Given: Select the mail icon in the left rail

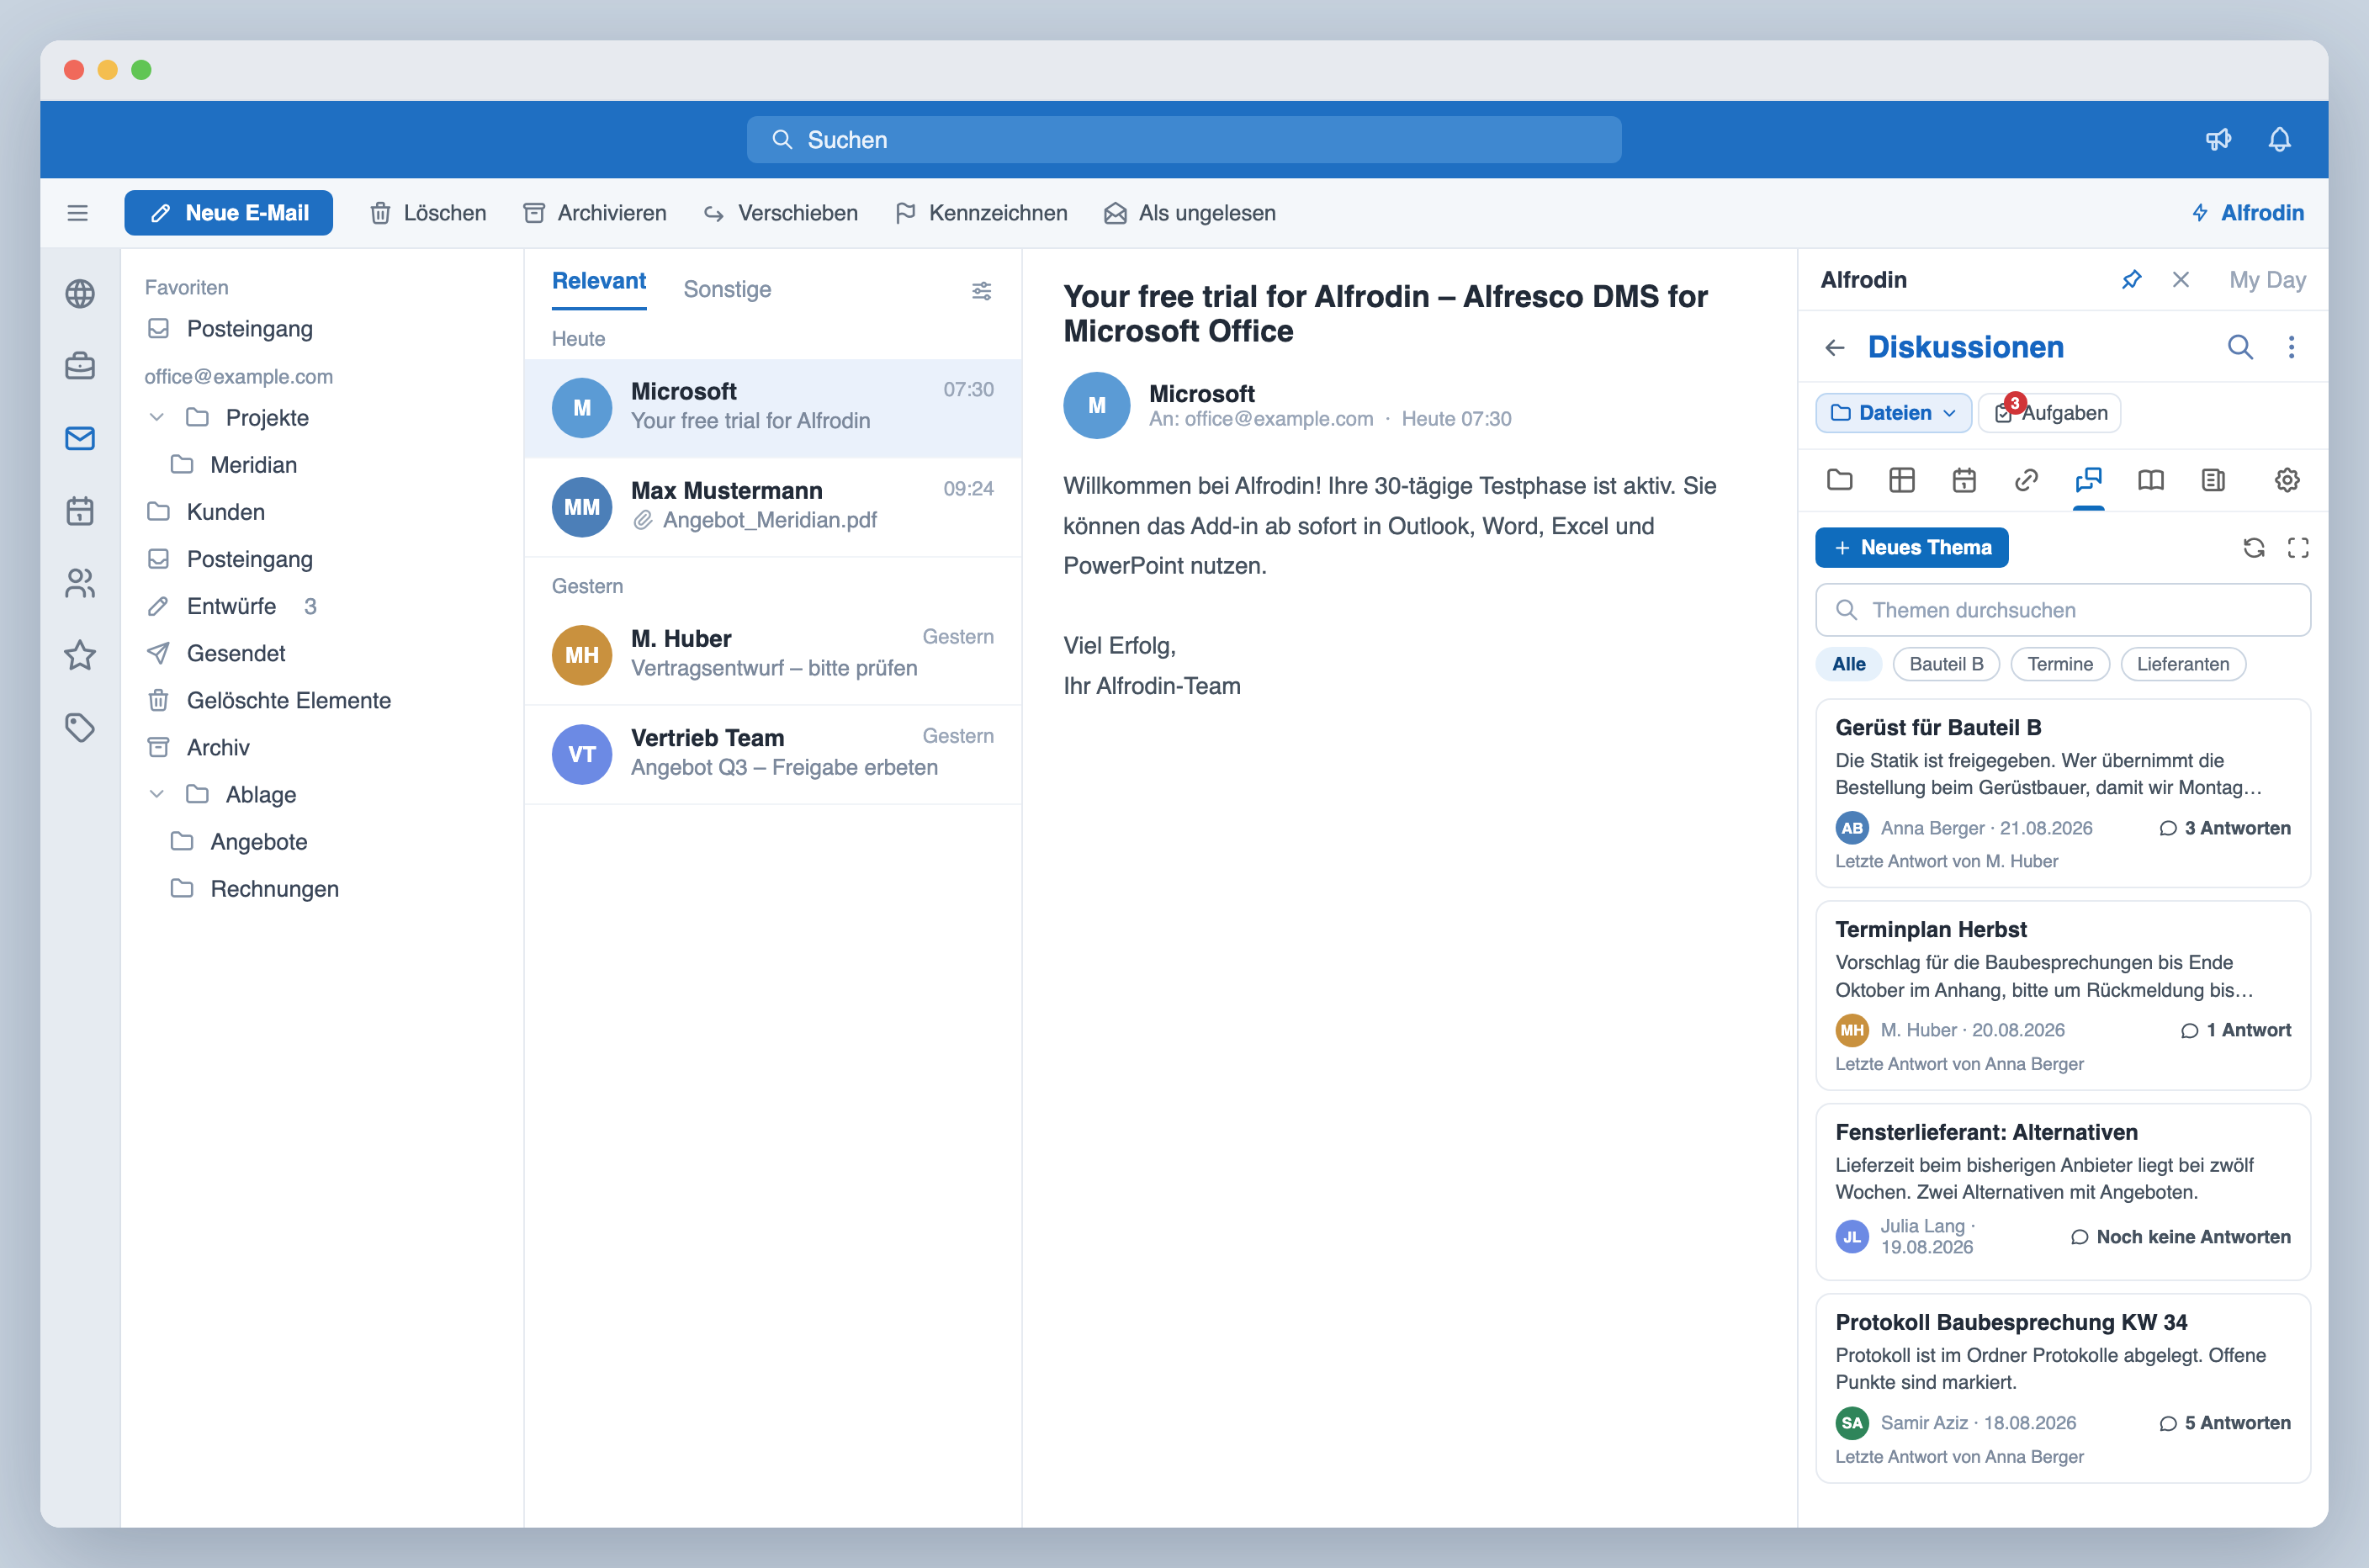Looking at the screenshot, I should click(80, 438).
